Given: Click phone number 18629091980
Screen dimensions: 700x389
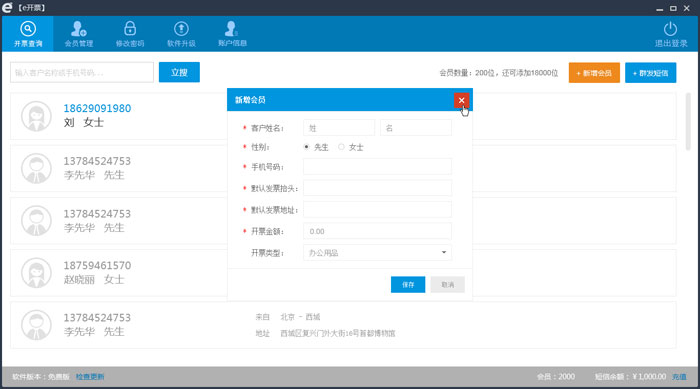Looking at the screenshot, I should 97,108.
